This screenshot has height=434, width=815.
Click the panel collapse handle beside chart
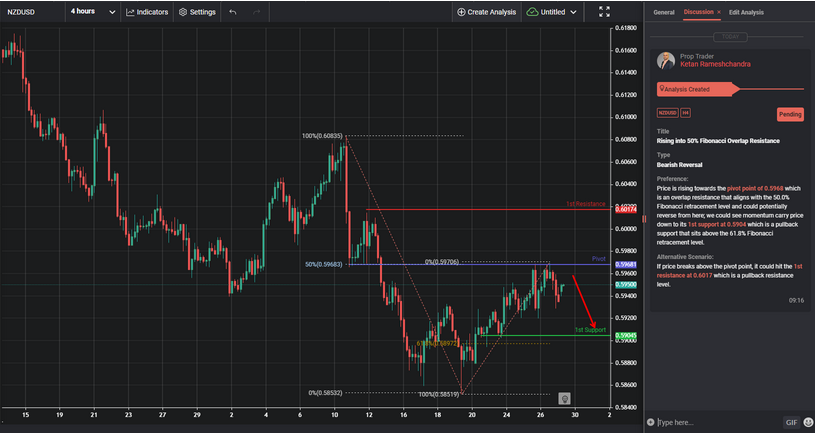tap(645, 219)
